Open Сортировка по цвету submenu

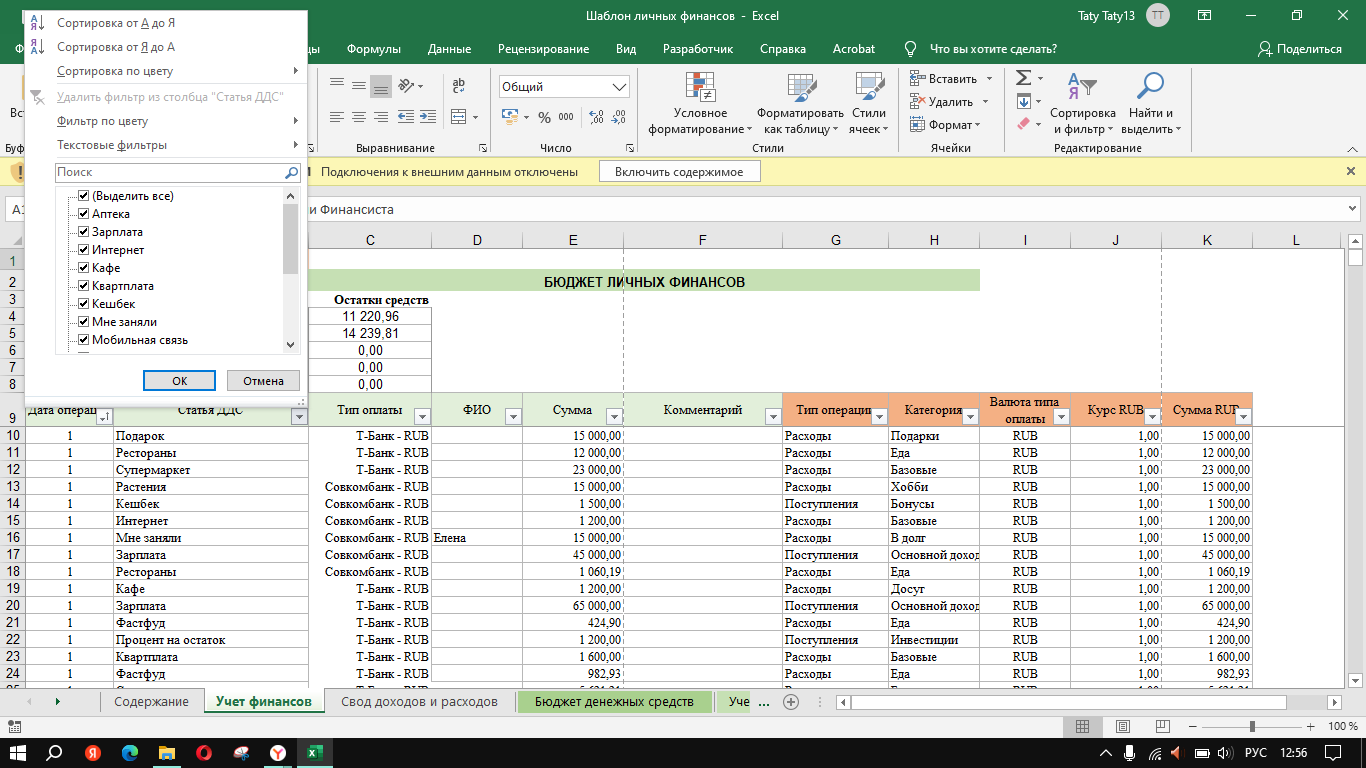coord(165,71)
